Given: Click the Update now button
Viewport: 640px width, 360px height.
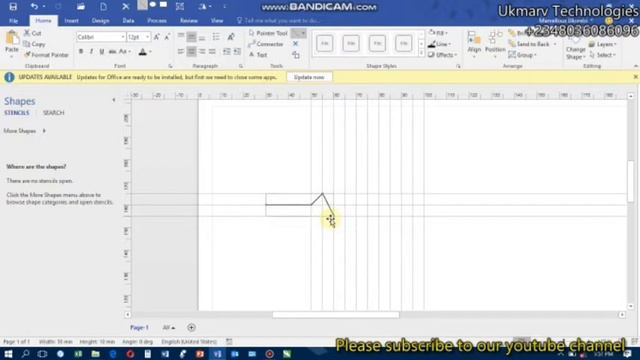Looking at the screenshot, I should tap(309, 77).
